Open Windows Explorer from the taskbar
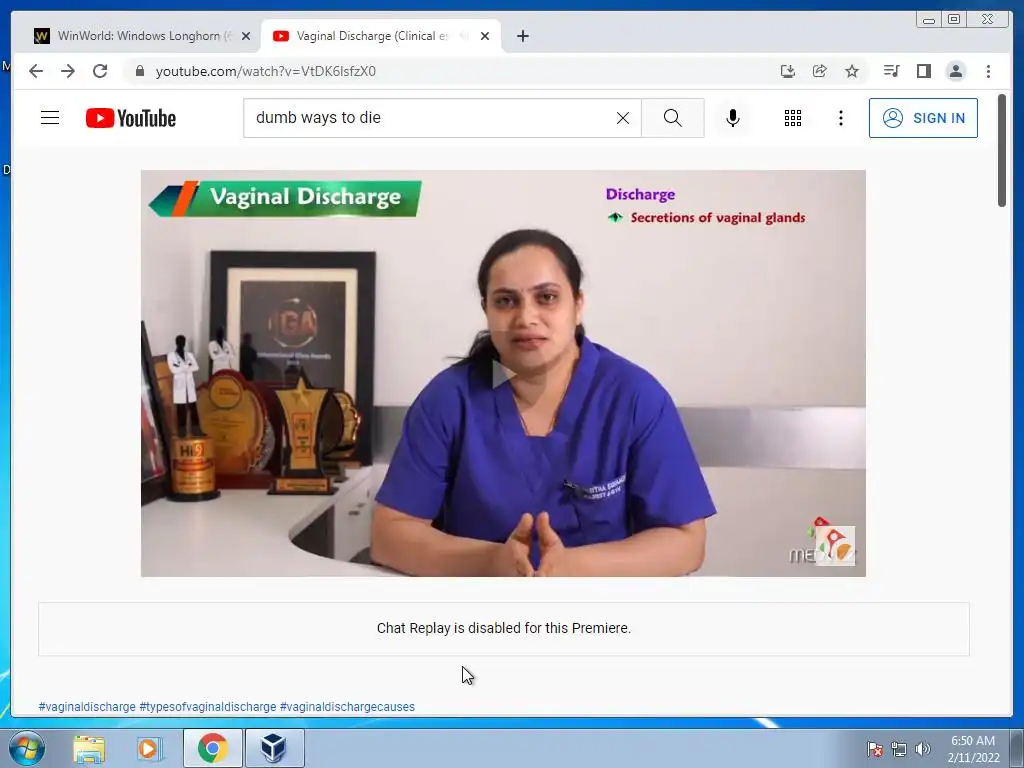The height and width of the screenshot is (768, 1024). [x=89, y=748]
